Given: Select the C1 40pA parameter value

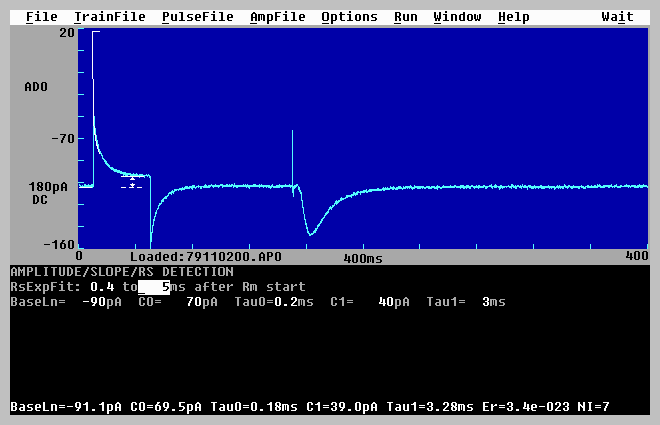Looking at the screenshot, I should pos(370,301).
